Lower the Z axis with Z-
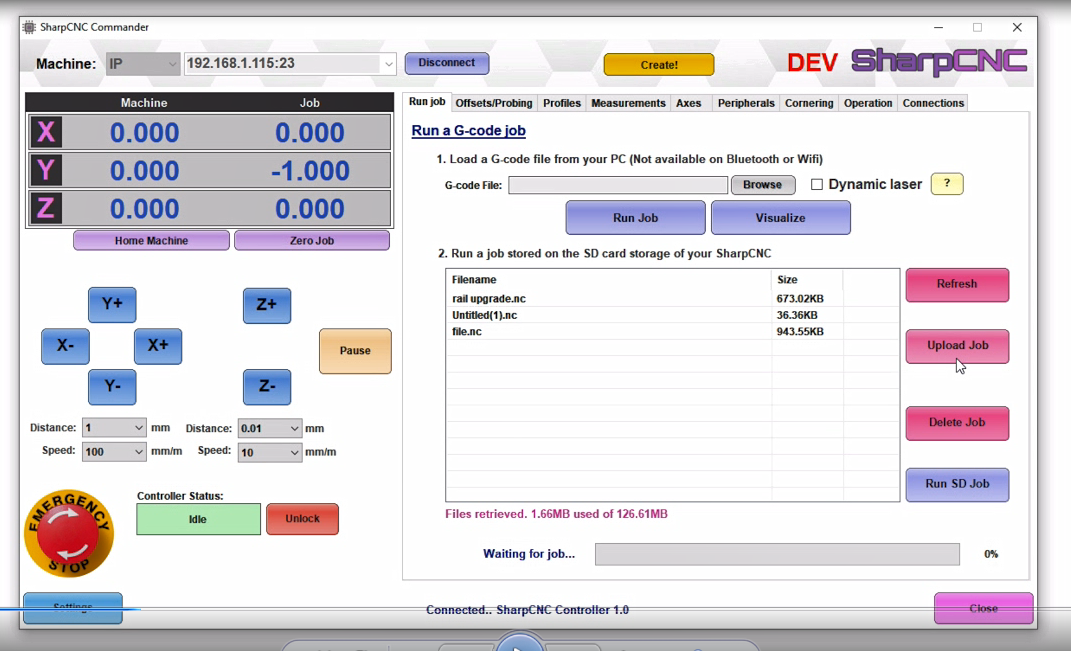The width and height of the screenshot is (1071, 651). point(267,387)
